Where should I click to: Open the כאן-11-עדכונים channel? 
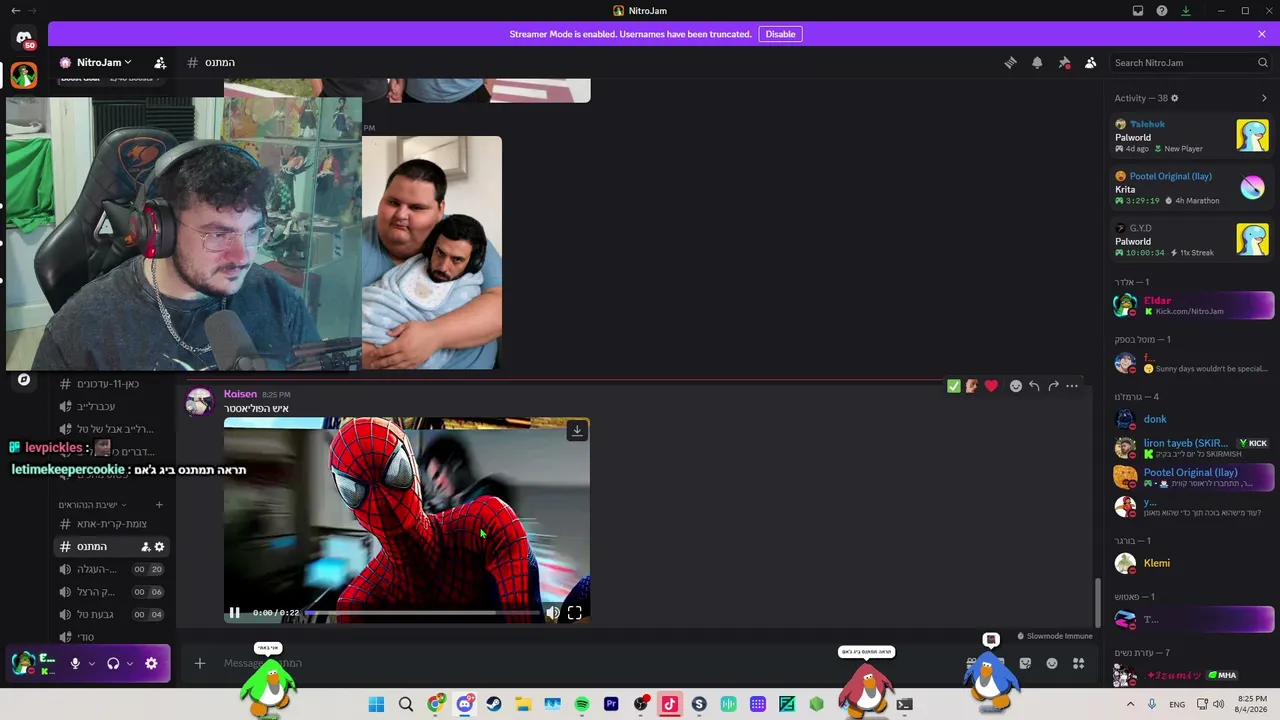(110, 384)
